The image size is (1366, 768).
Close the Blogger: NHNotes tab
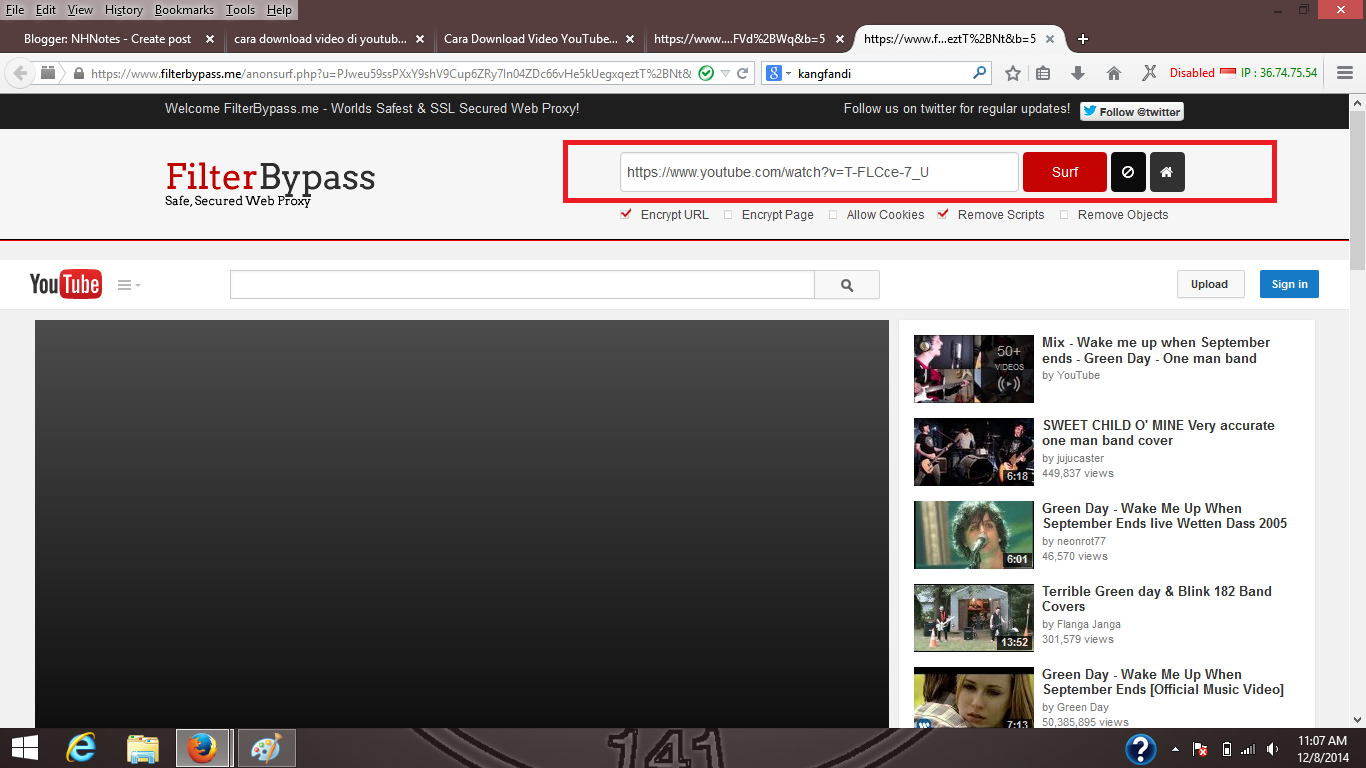[x=210, y=39]
